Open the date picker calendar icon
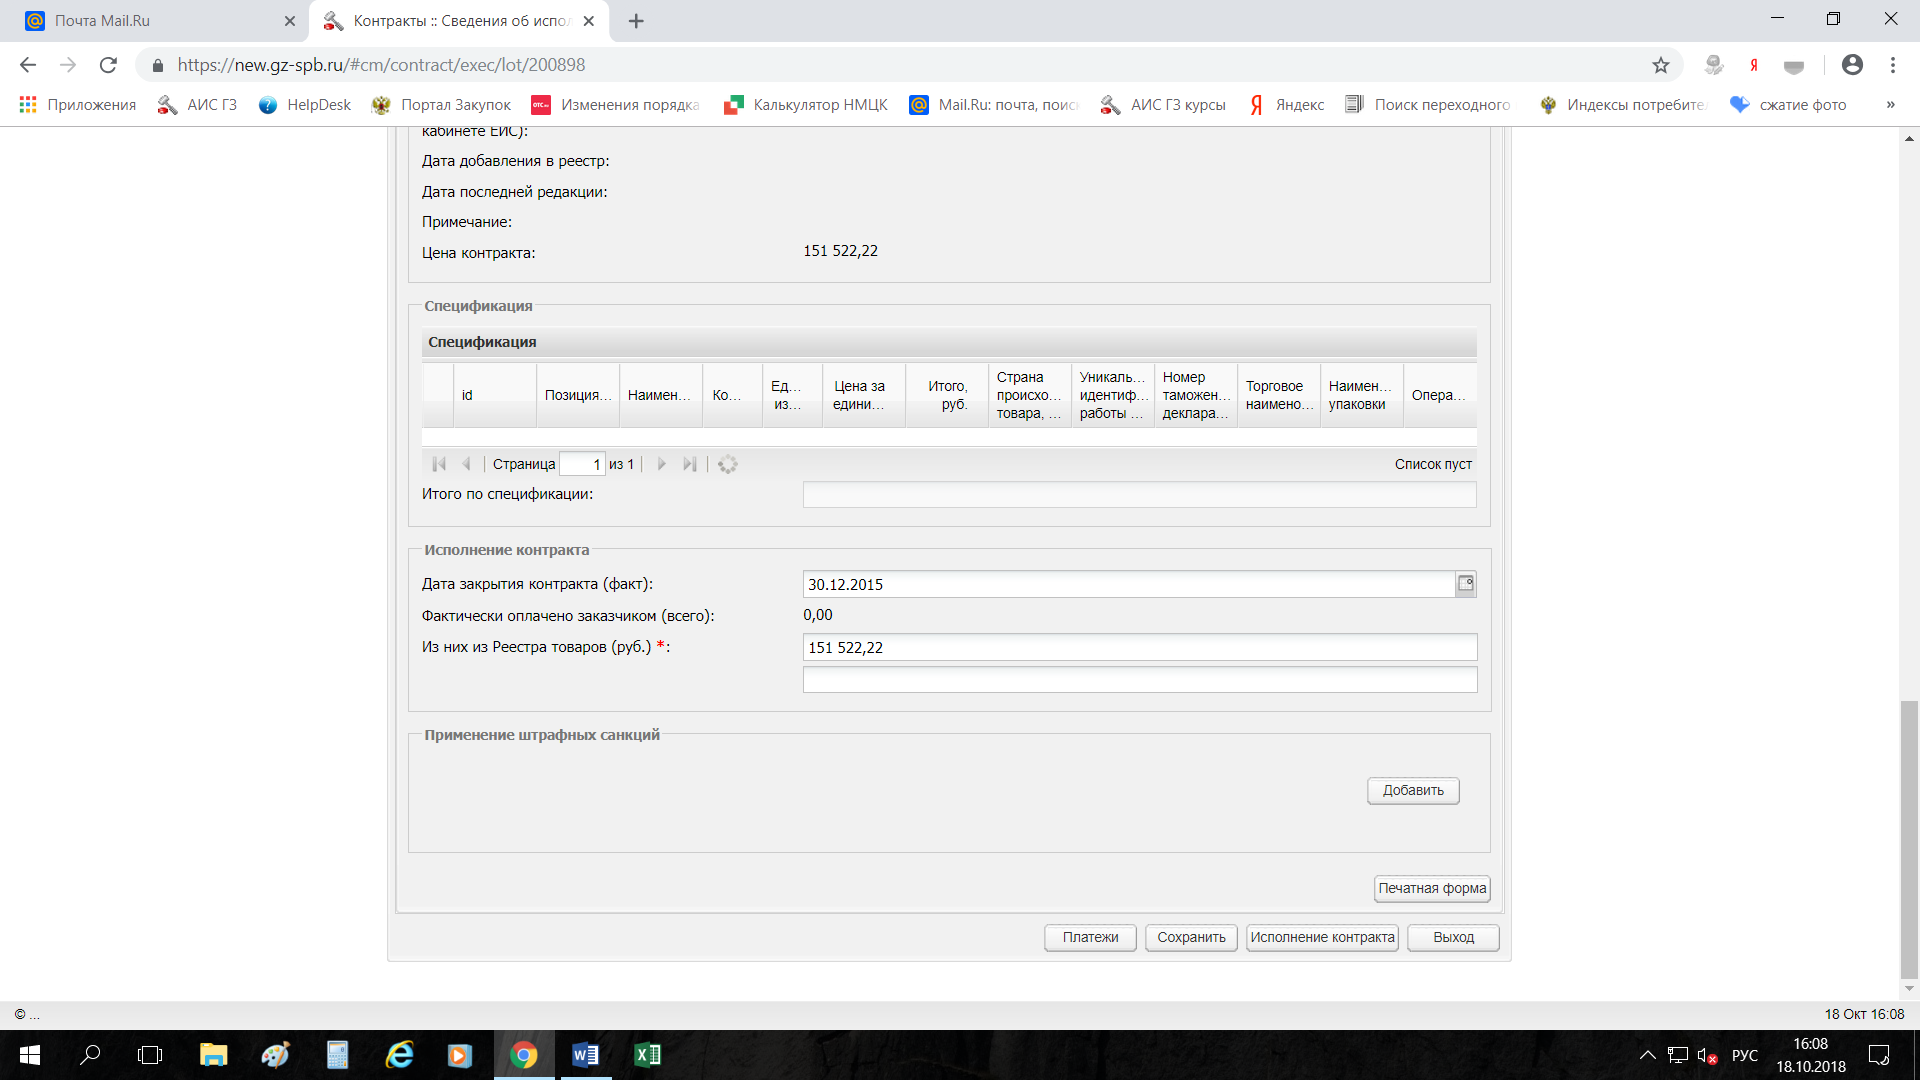Image resolution: width=1920 pixels, height=1080 pixels. click(1466, 584)
